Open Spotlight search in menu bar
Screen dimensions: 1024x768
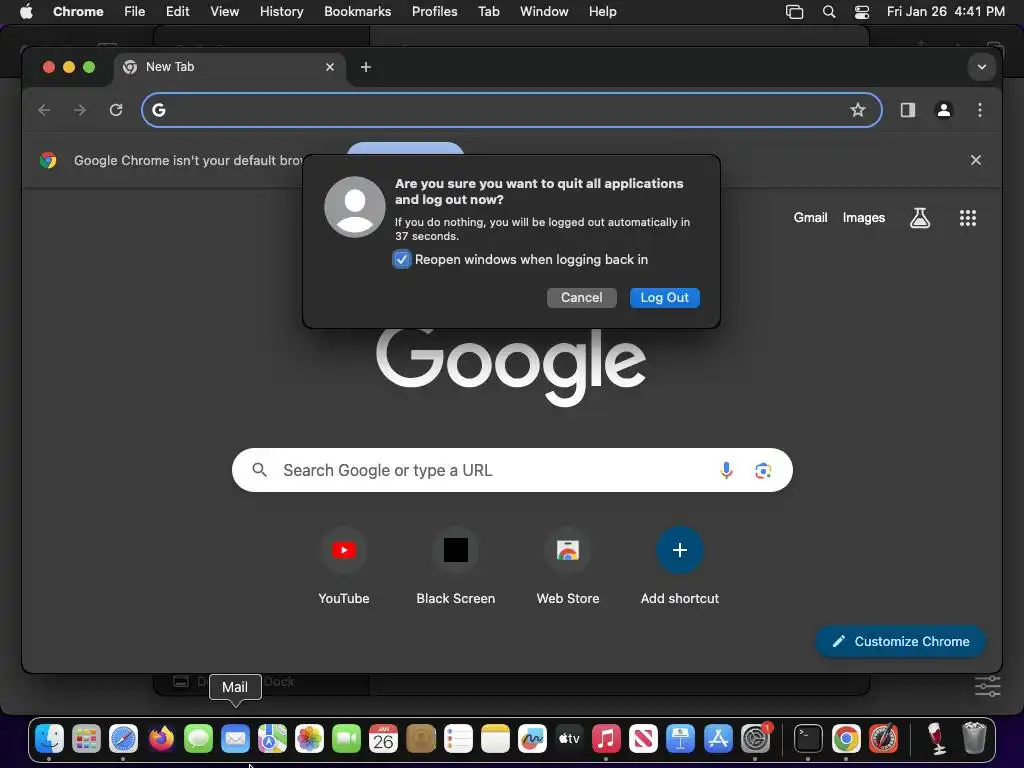coord(829,12)
